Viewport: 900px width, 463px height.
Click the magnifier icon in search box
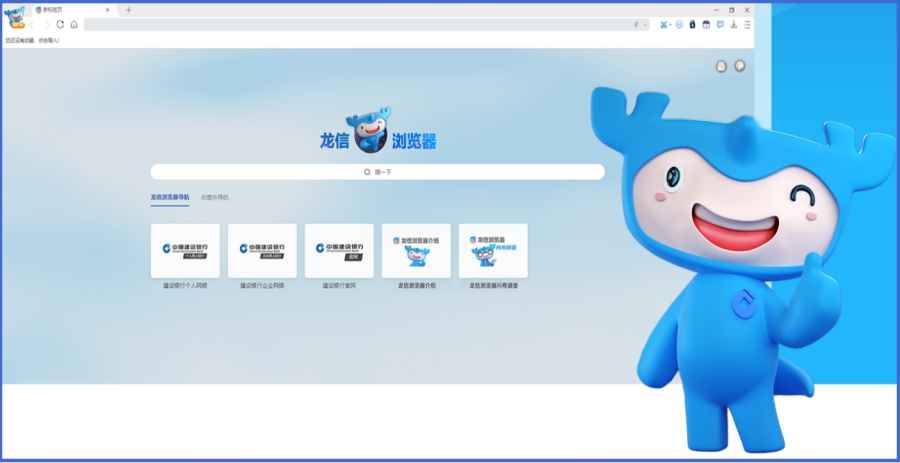[x=367, y=172]
